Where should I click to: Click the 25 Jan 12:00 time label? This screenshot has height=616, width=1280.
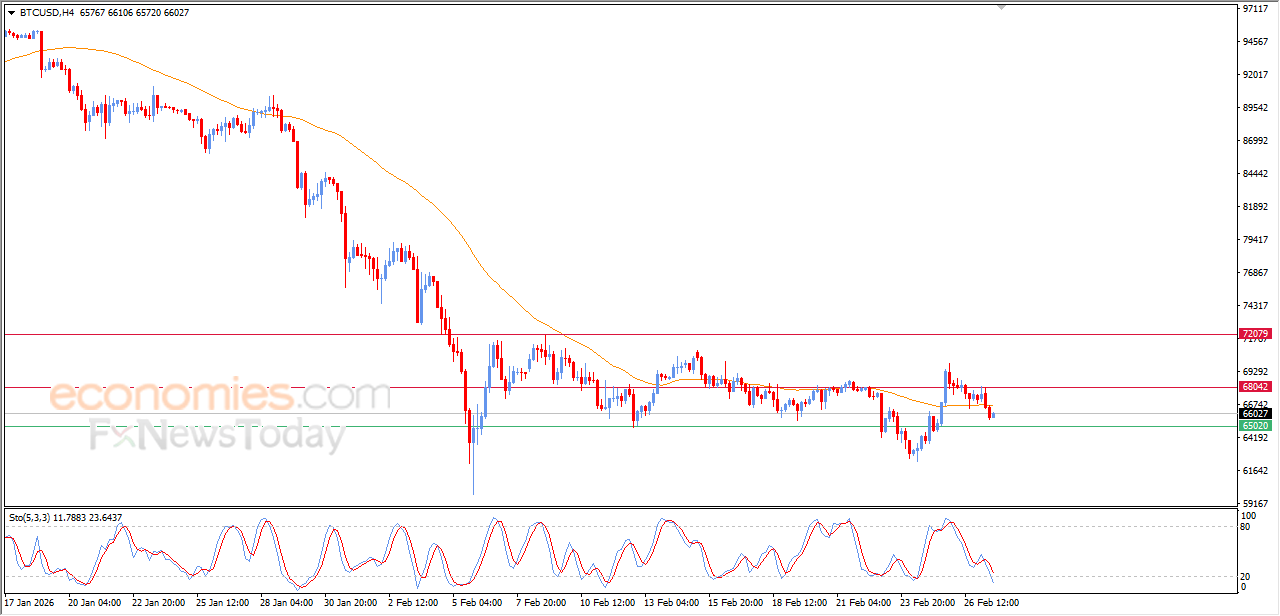[x=222, y=603]
